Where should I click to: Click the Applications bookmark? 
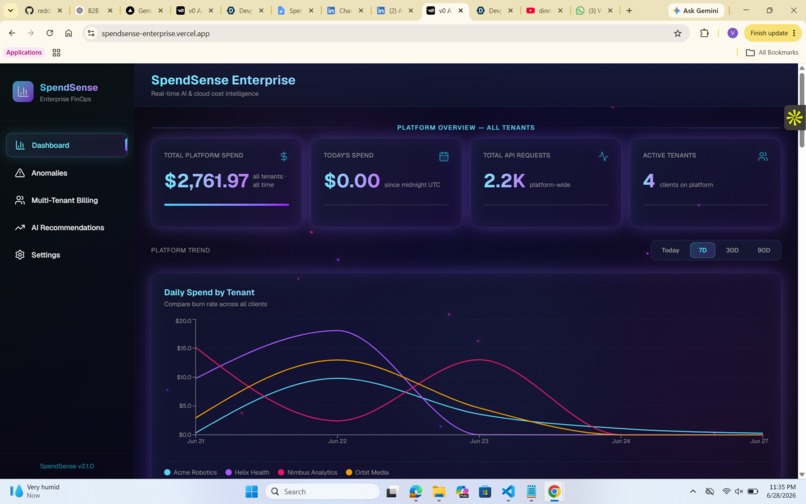pyautogui.click(x=24, y=52)
